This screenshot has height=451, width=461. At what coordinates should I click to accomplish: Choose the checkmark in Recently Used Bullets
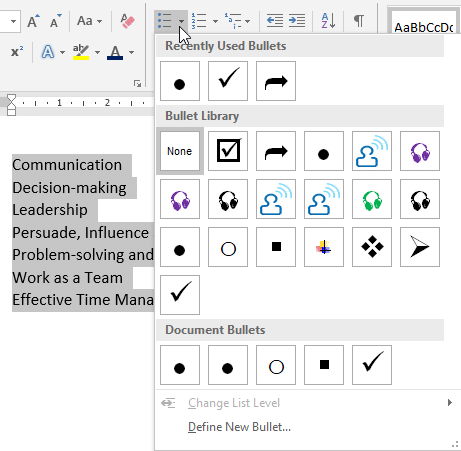(x=228, y=81)
